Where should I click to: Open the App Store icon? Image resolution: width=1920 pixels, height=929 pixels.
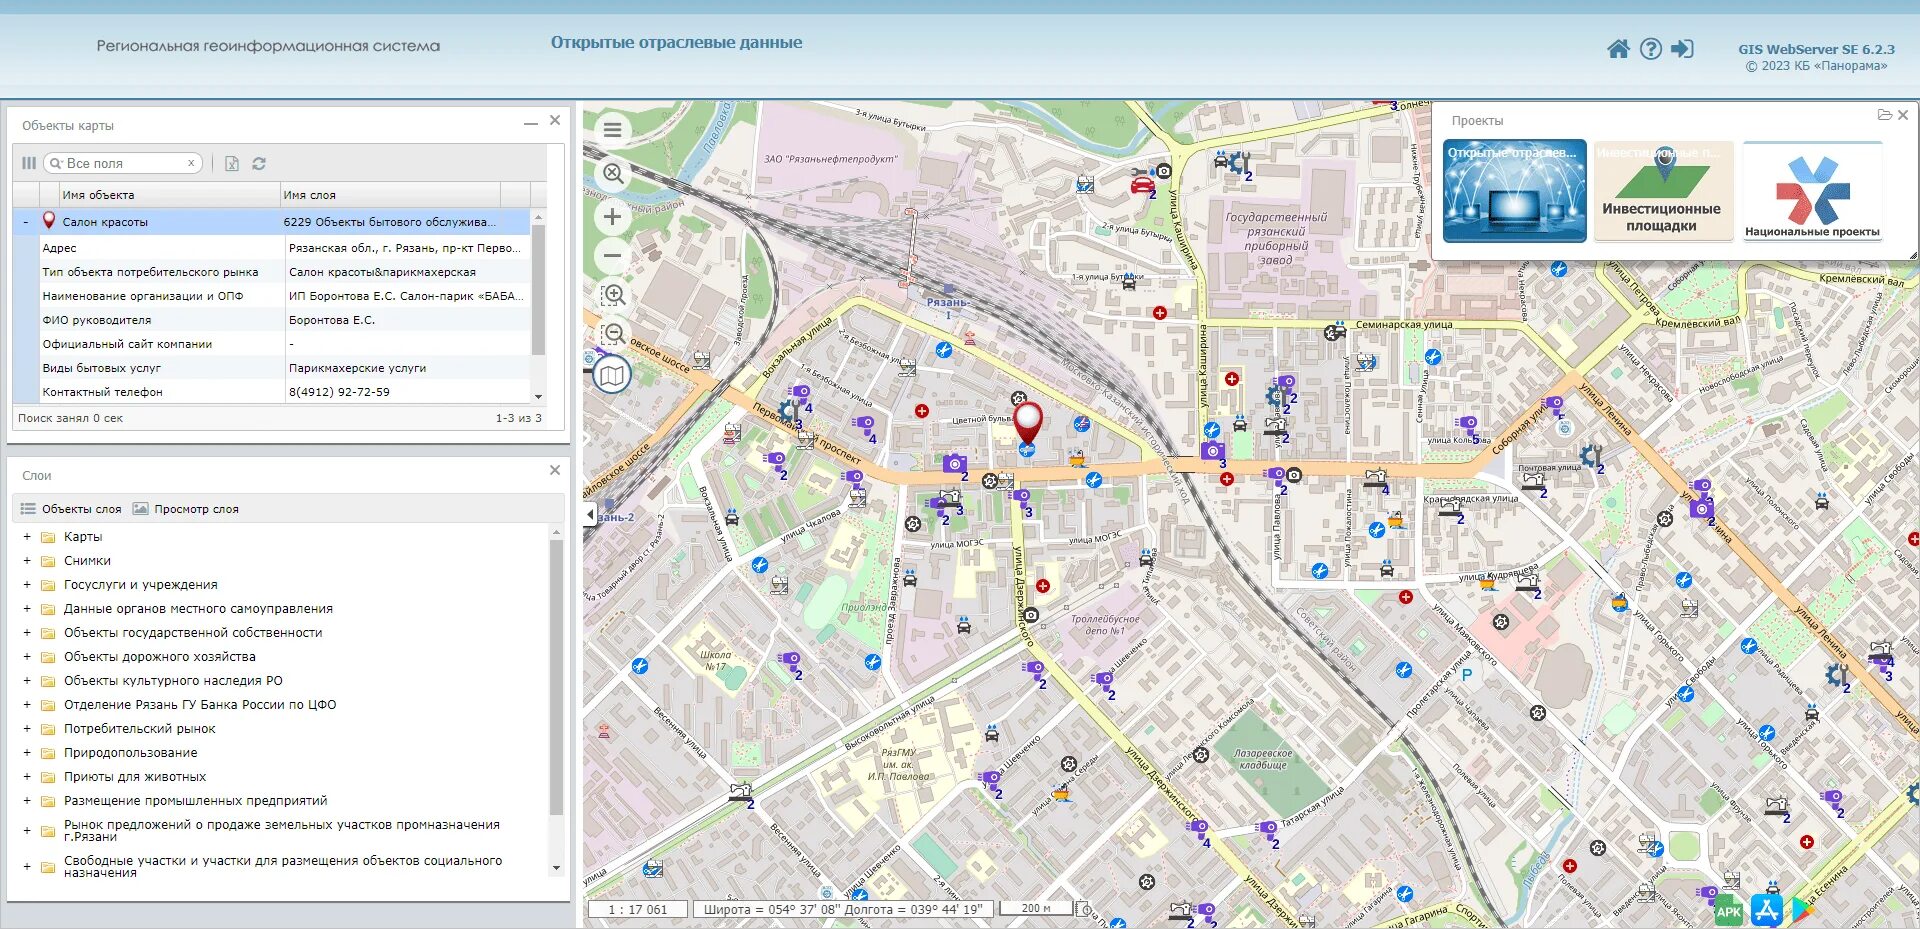pos(1767,910)
